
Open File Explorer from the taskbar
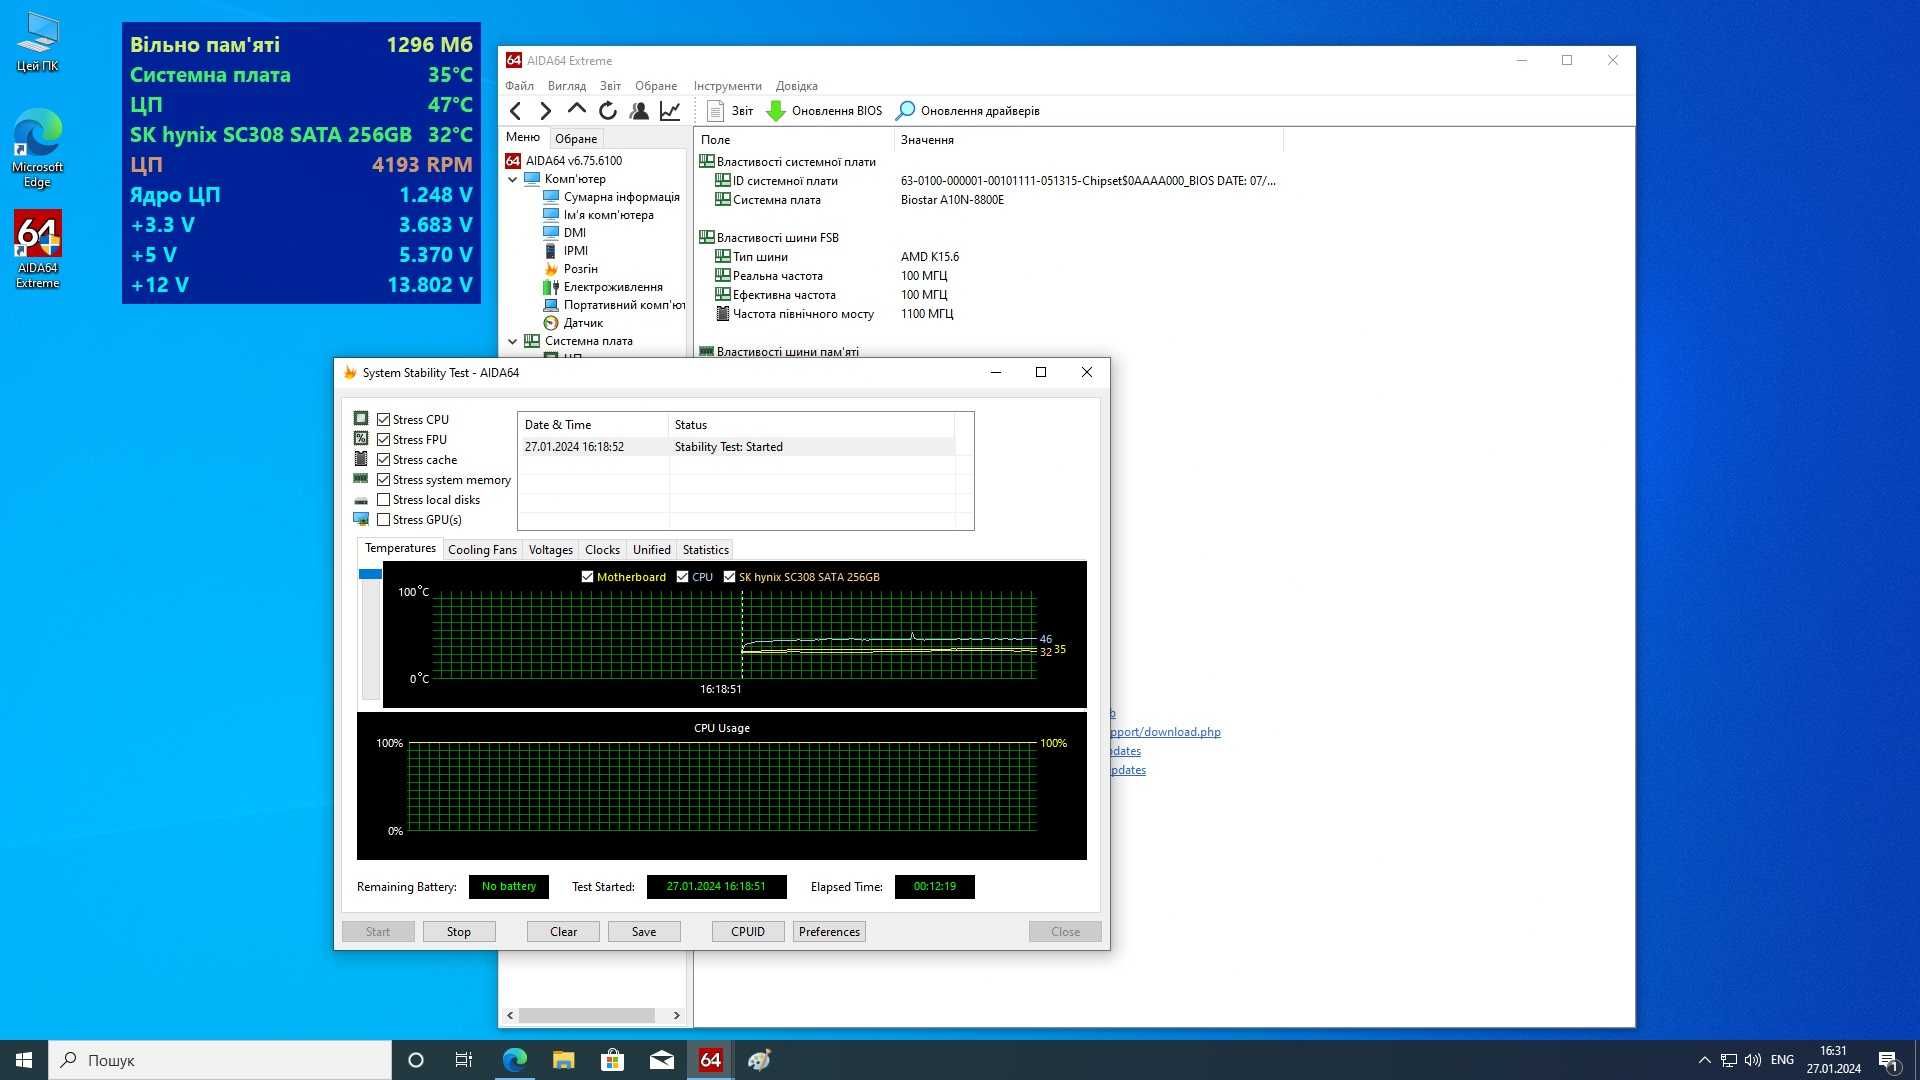pyautogui.click(x=563, y=1060)
